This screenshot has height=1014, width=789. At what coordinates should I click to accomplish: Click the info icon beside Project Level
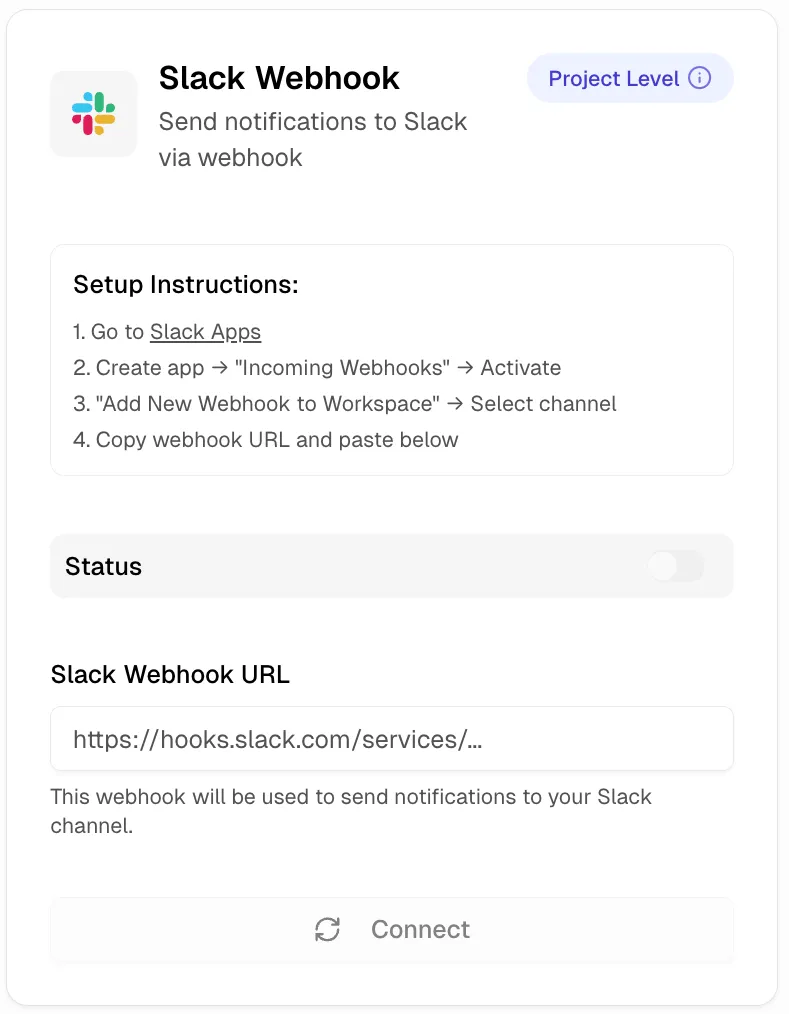pyautogui.click(x=700, y=78)
